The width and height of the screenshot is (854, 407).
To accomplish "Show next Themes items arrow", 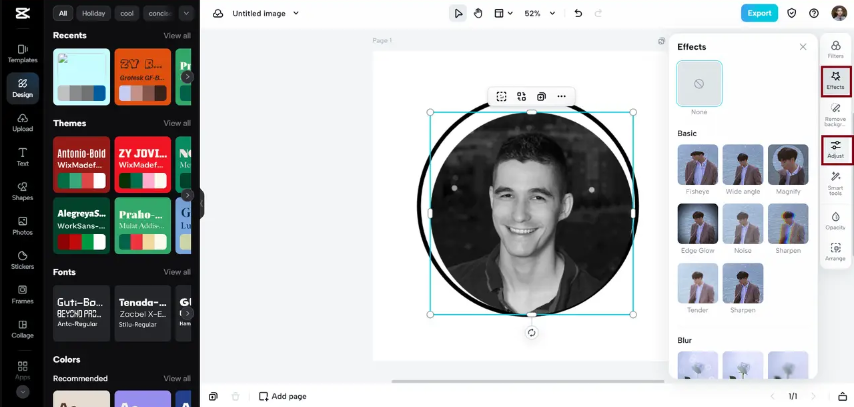I will [187, 195].
